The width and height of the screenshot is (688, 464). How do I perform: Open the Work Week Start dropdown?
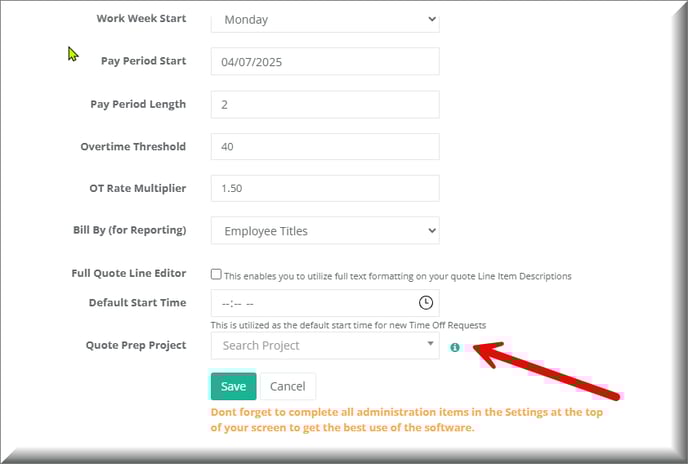325,19
